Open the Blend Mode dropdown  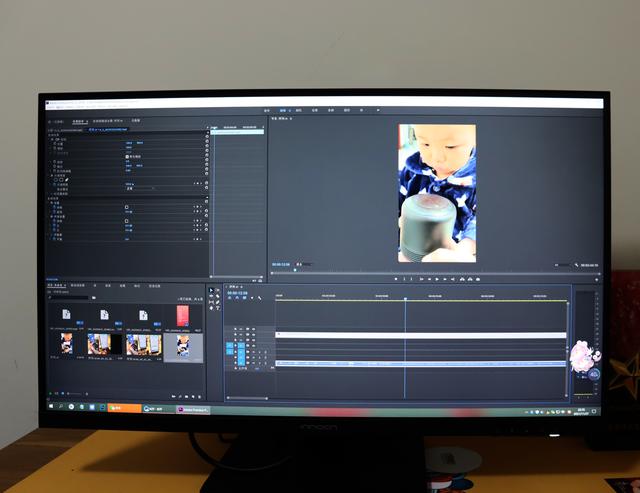[139, 189]
